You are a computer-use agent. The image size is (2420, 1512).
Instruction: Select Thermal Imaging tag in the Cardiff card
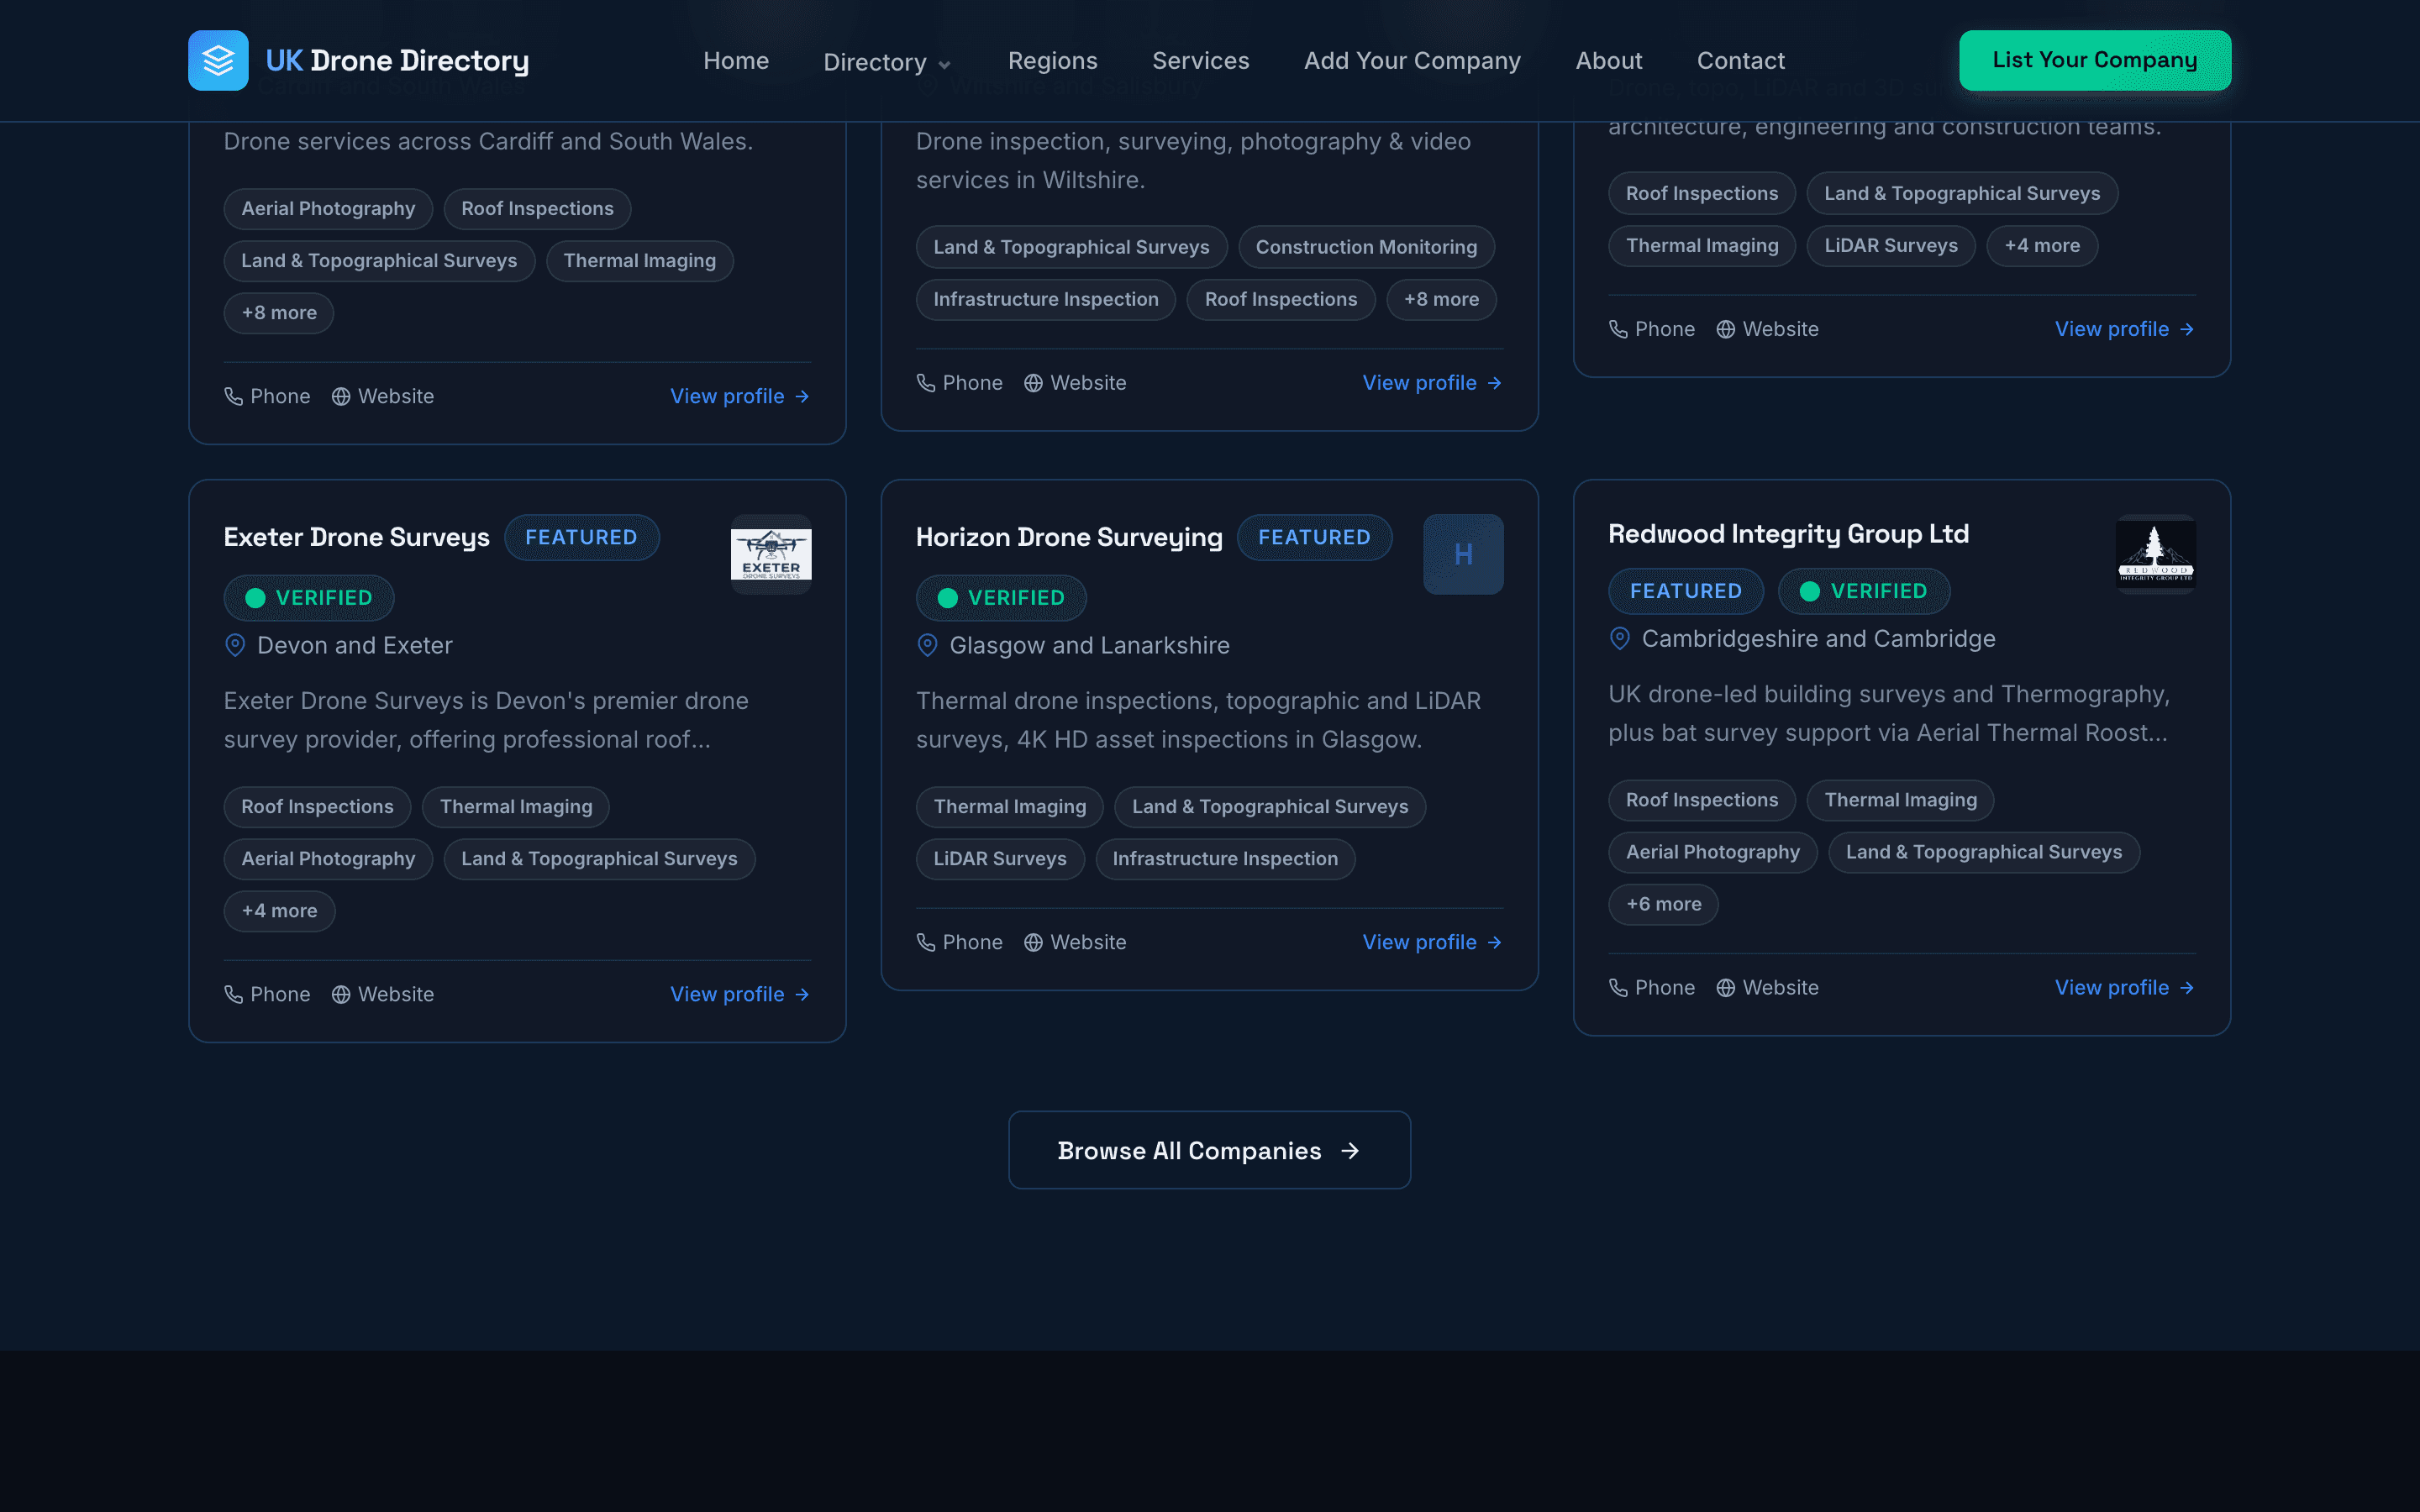coord(639,260)
